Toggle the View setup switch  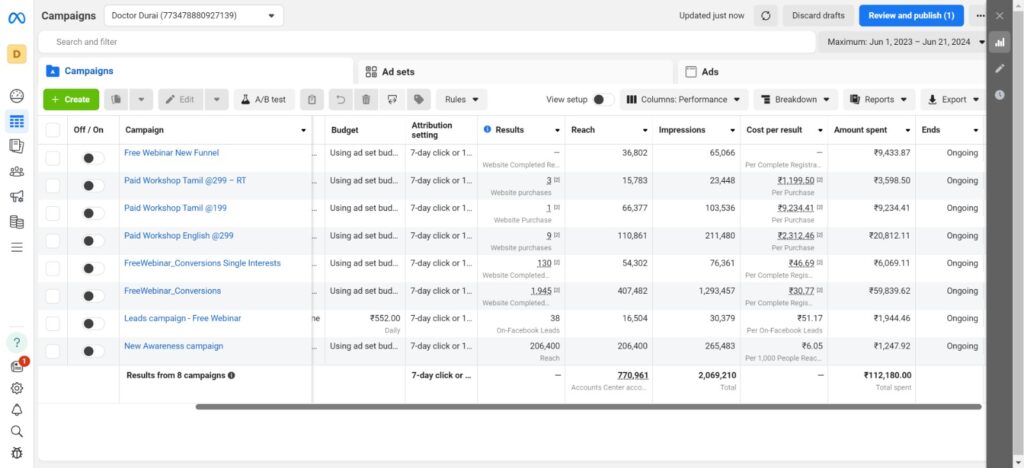(x=603, y=100)
